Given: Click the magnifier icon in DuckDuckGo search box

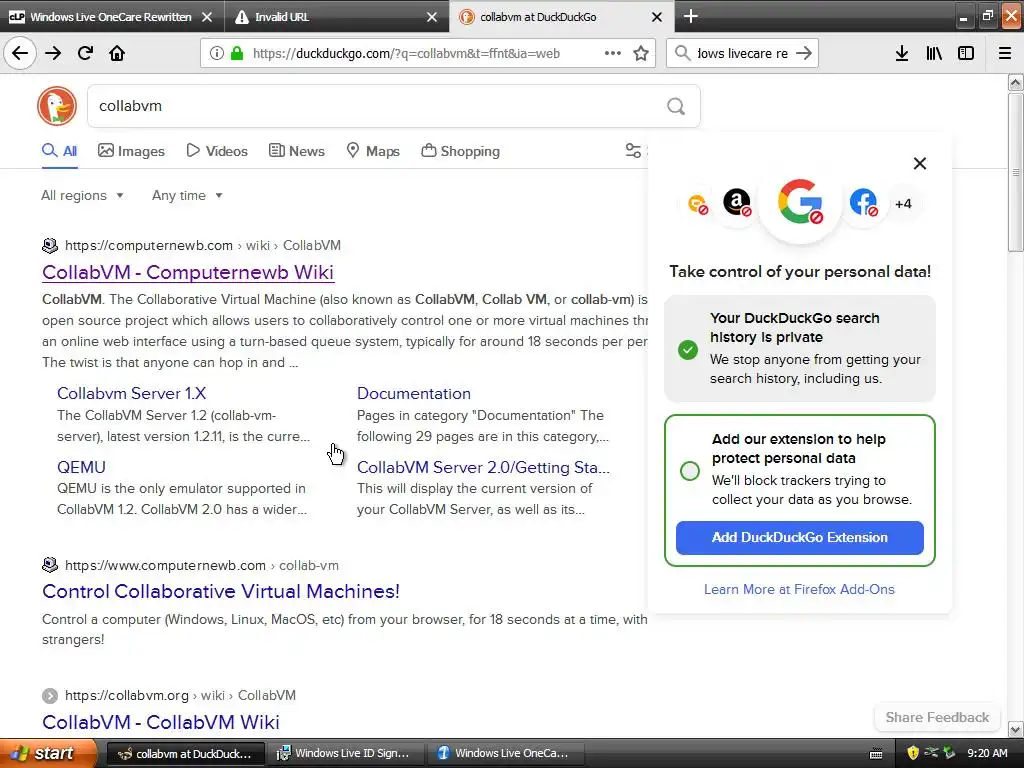Looking at the screenshot, I should coord(676,106).
